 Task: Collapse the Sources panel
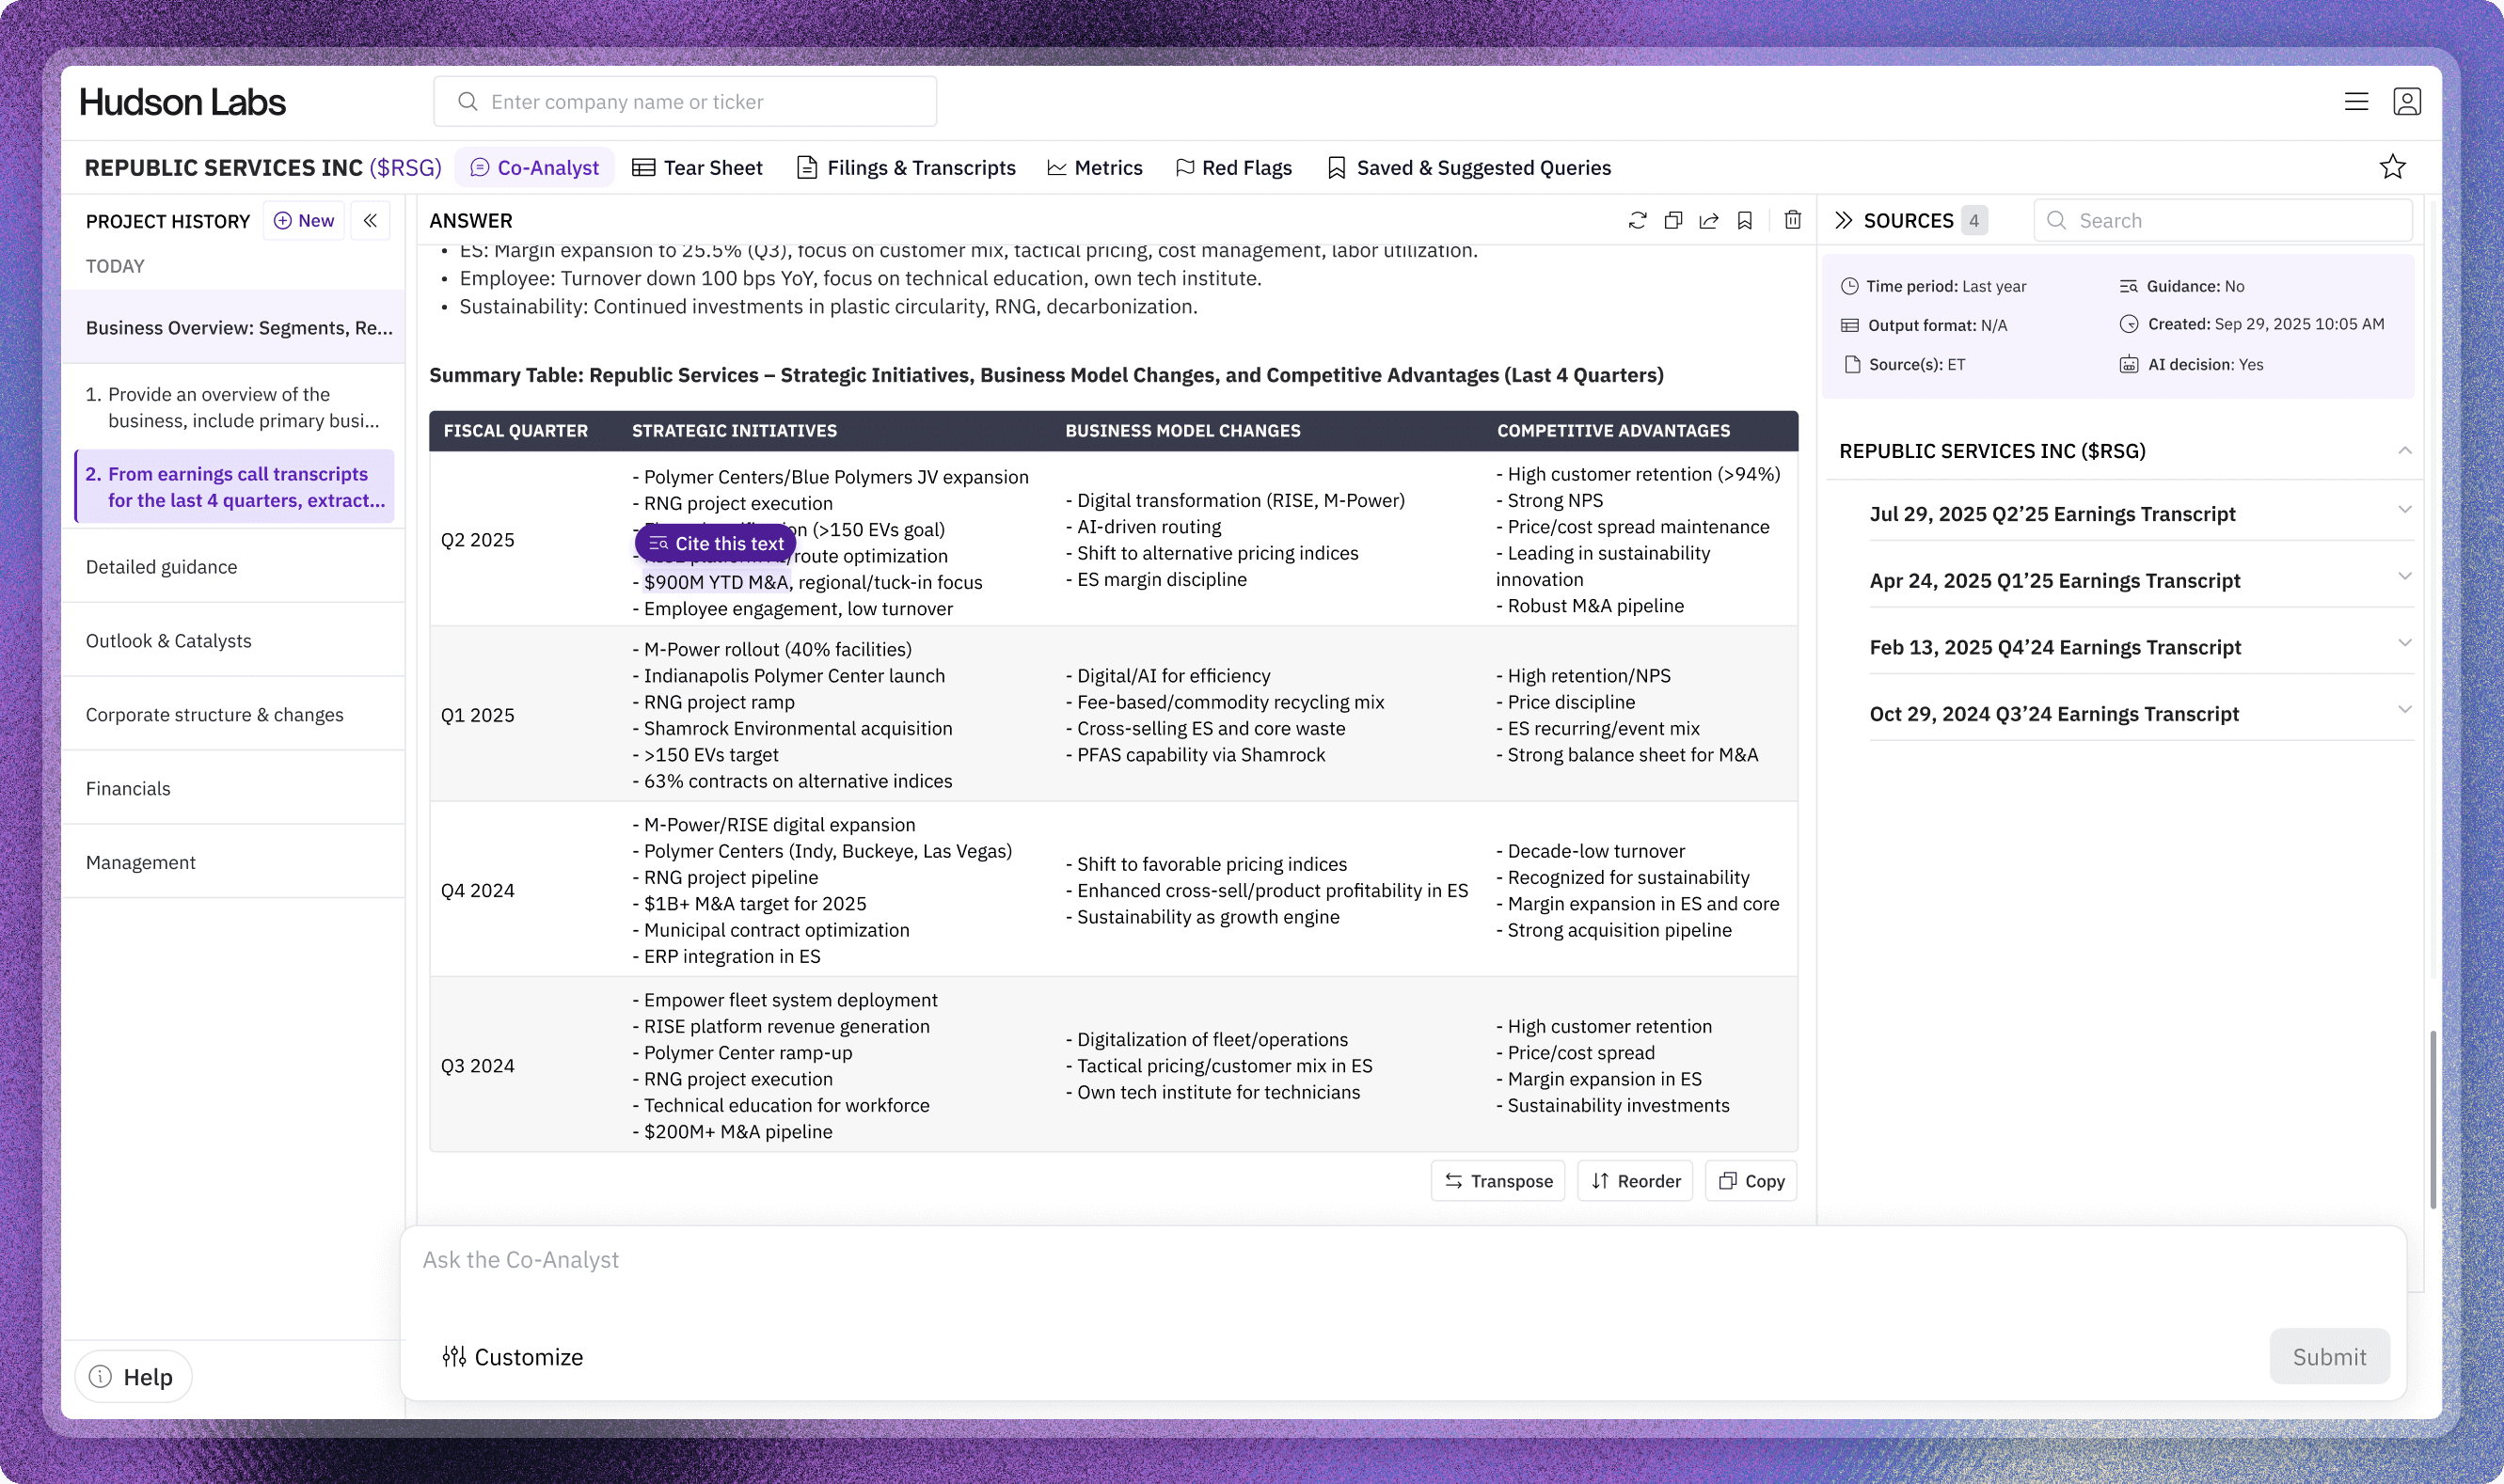pos(1843,220)
